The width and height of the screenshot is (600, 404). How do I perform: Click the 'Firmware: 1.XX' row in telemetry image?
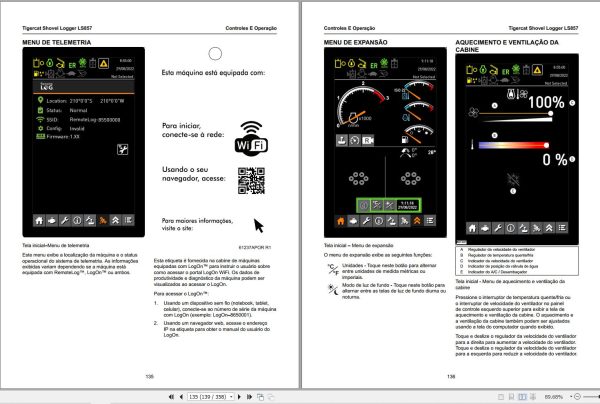click(x=58, y=136)
